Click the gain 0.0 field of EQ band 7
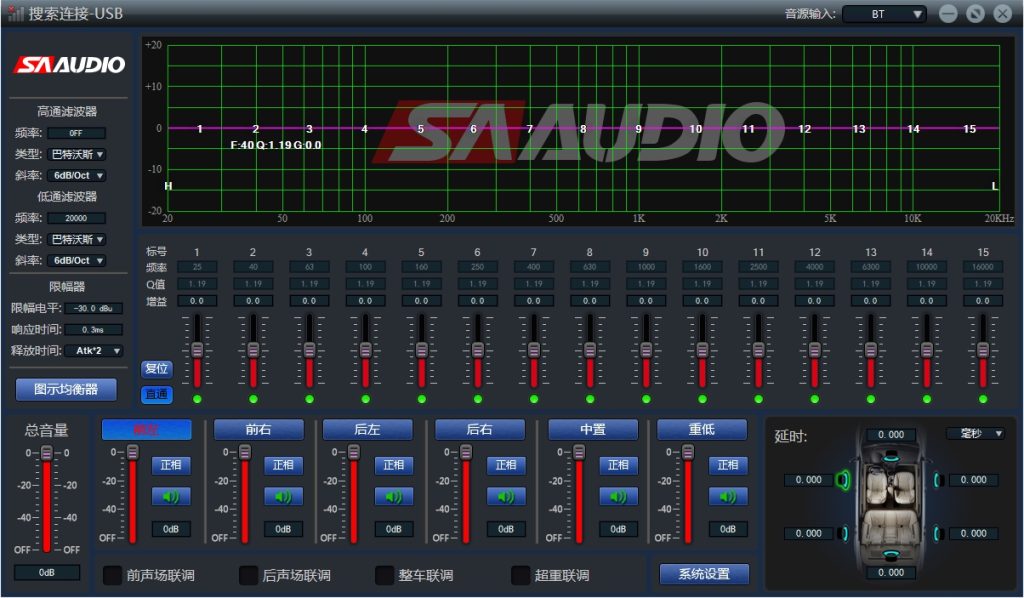 (x=534, y=301)
